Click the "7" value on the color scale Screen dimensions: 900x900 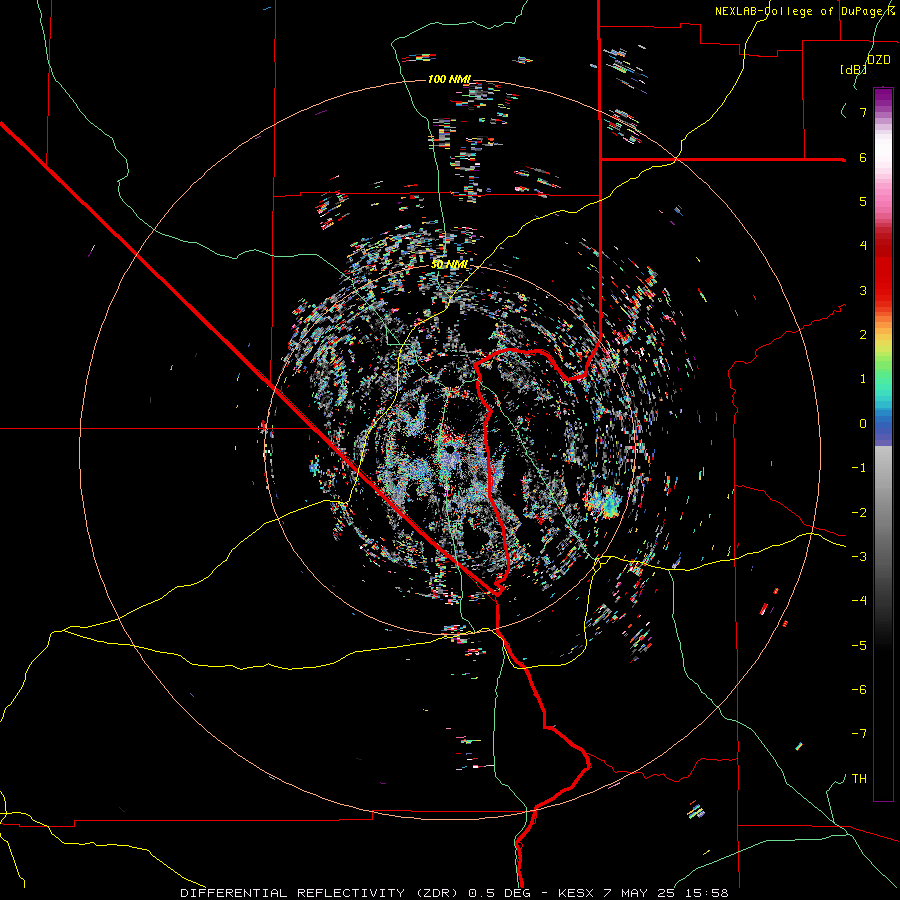863,112
